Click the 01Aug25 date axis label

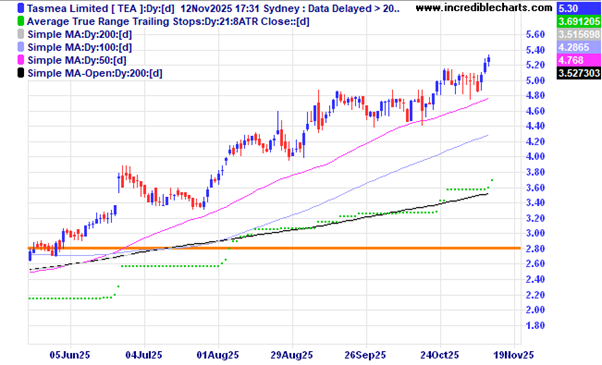(x=218, y=355)
